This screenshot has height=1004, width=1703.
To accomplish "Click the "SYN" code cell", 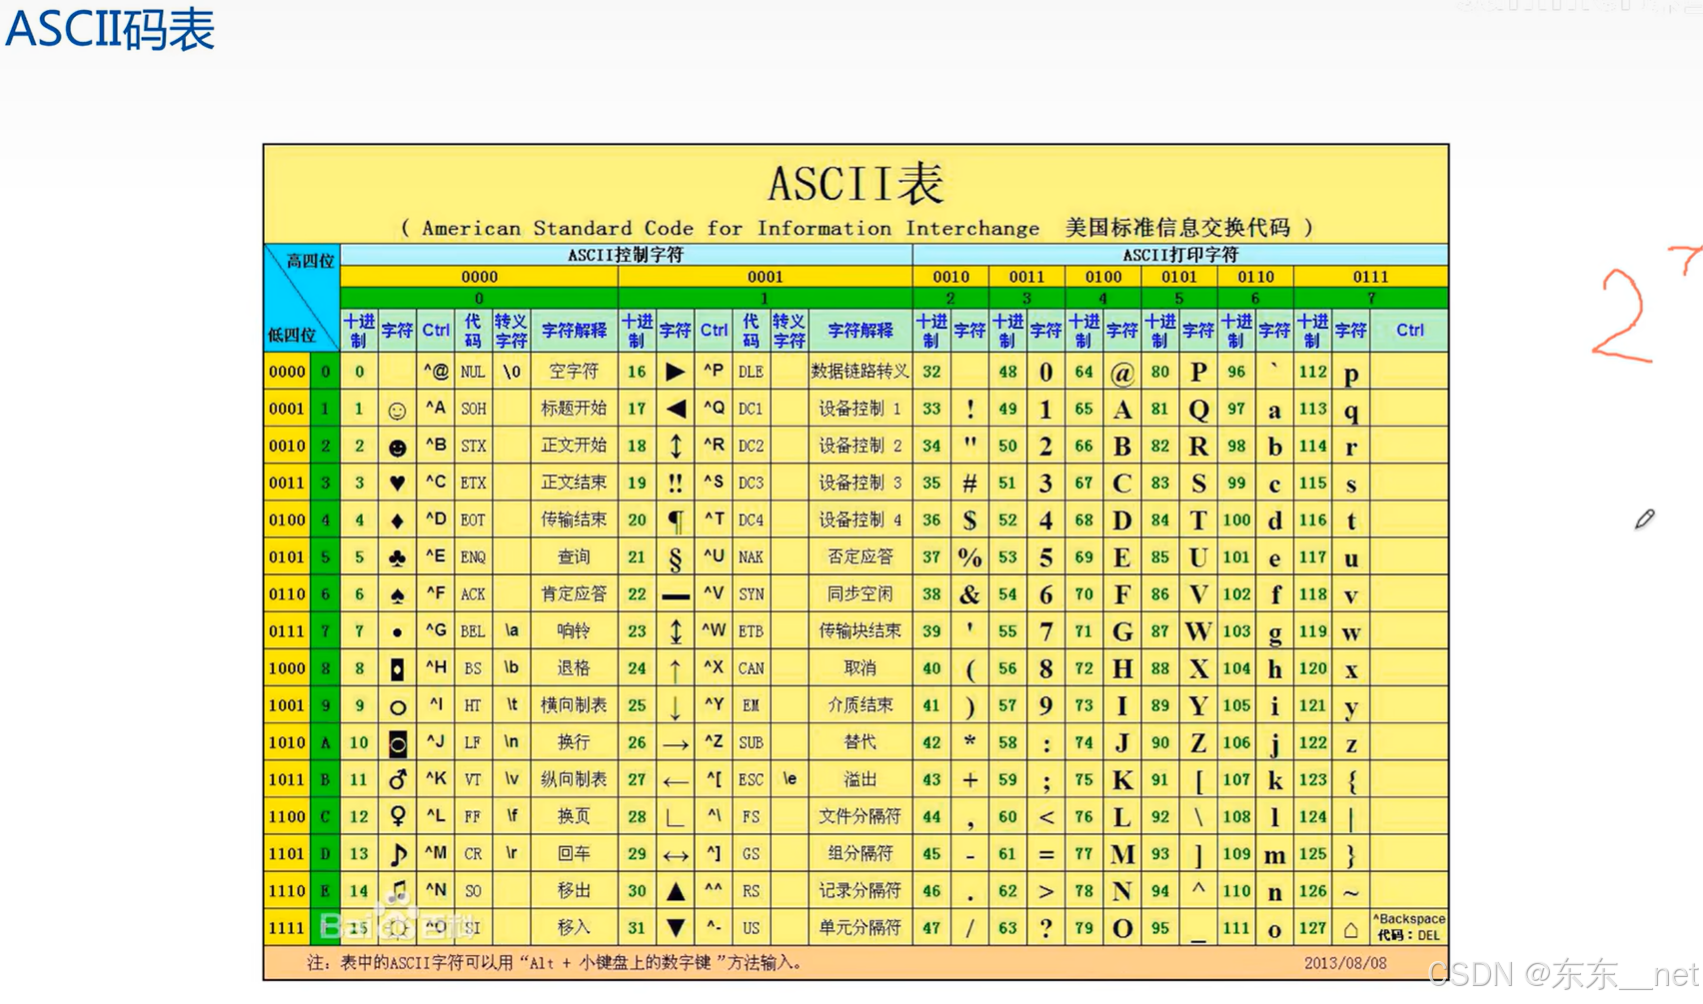I will 751,594.
